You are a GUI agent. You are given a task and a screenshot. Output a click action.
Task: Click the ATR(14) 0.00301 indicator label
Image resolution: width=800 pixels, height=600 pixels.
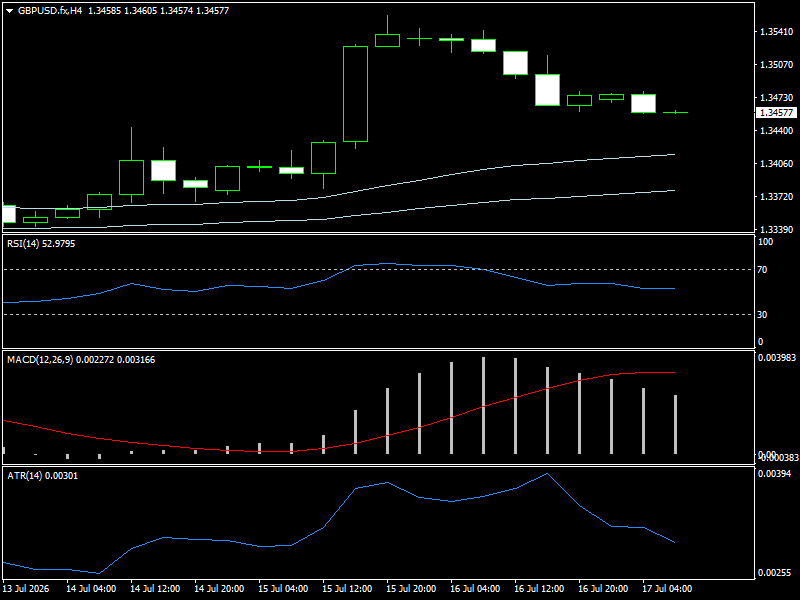coord(42,476)
